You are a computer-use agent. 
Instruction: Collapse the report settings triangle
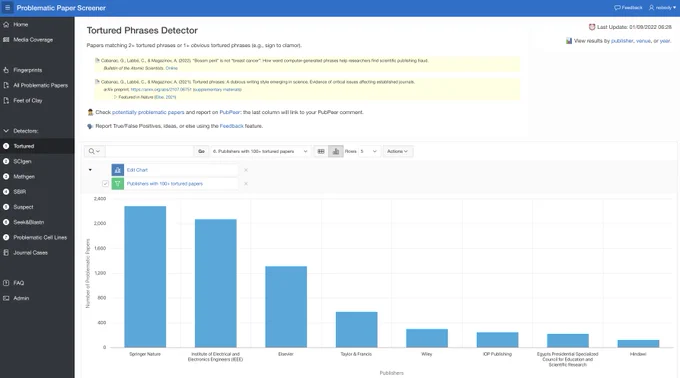point(90,170)
